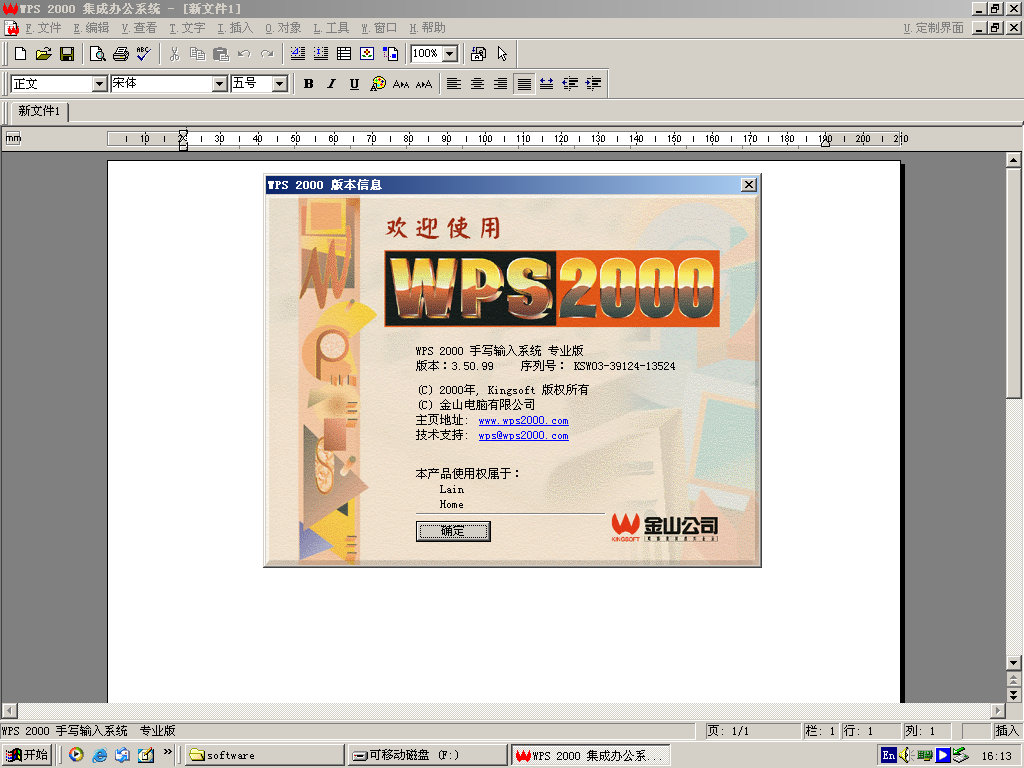
Task: Shrink font size A icon
Action: [401, 84]
